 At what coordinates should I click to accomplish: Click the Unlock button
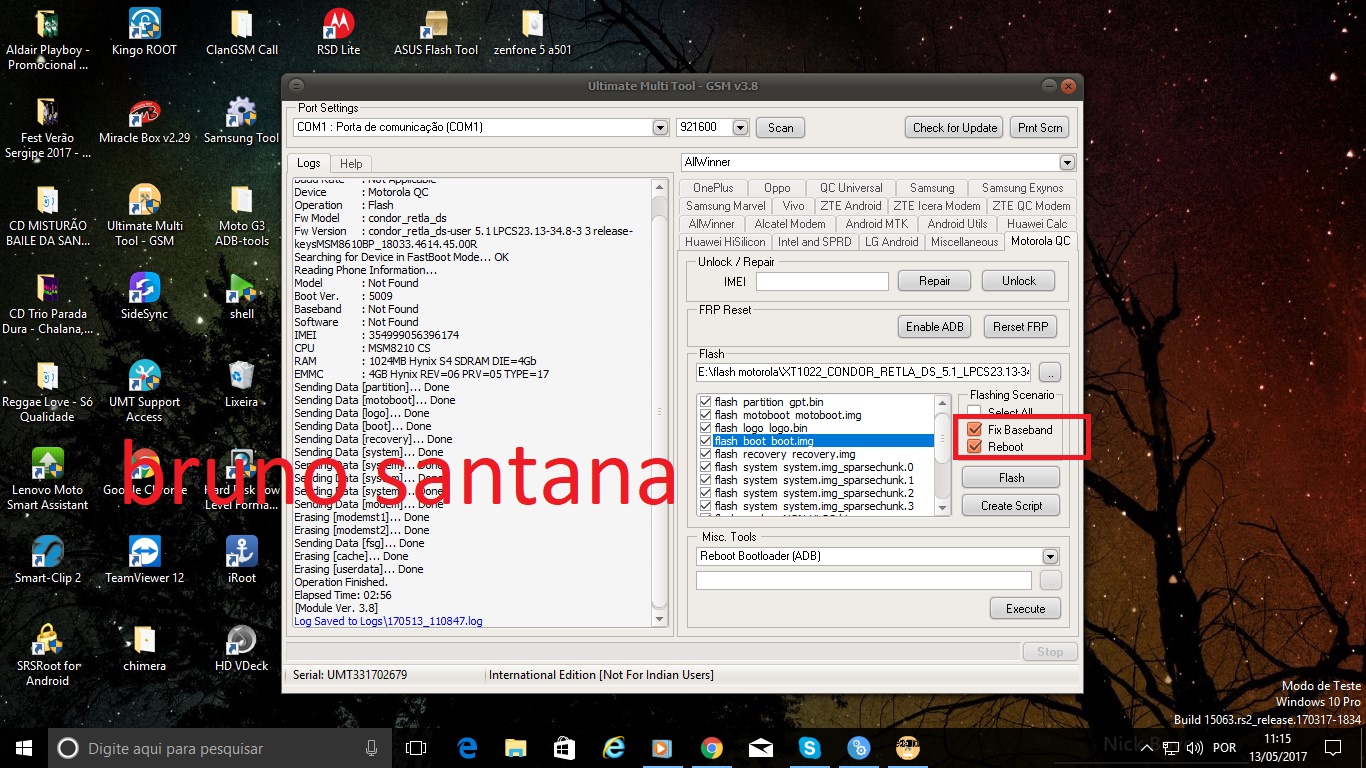pos(1018,281)
